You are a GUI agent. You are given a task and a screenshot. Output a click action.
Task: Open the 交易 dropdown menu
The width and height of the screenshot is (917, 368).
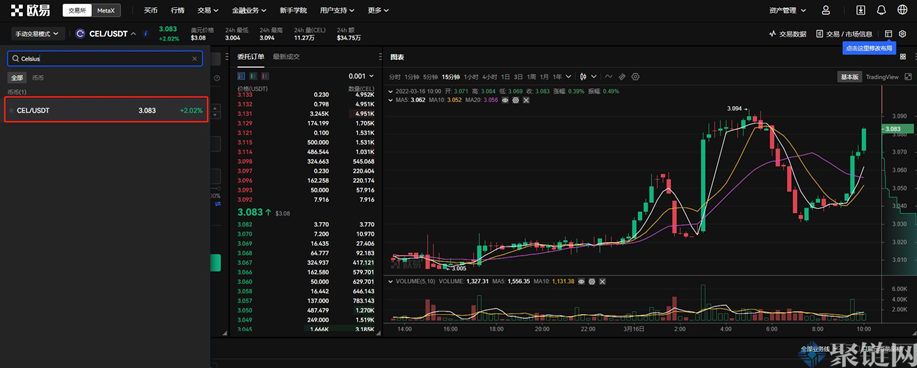point(208,10)
